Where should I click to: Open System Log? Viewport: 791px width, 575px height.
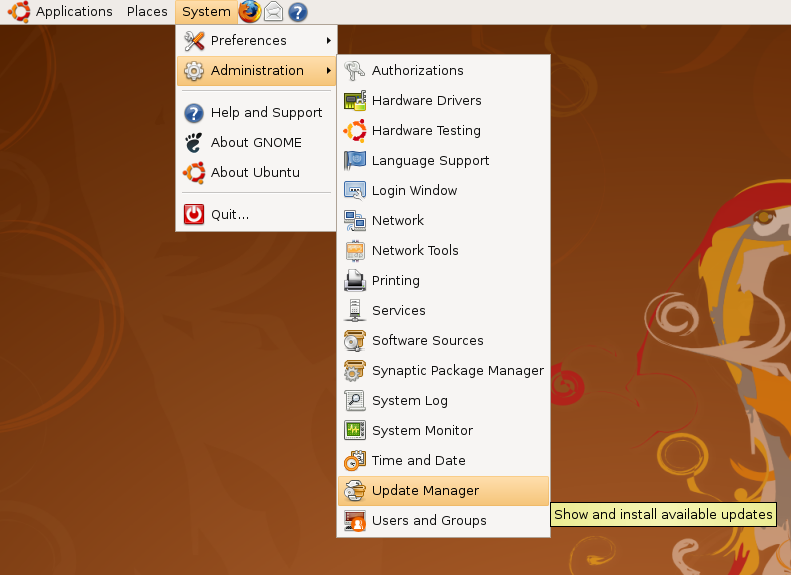(443, 400)
